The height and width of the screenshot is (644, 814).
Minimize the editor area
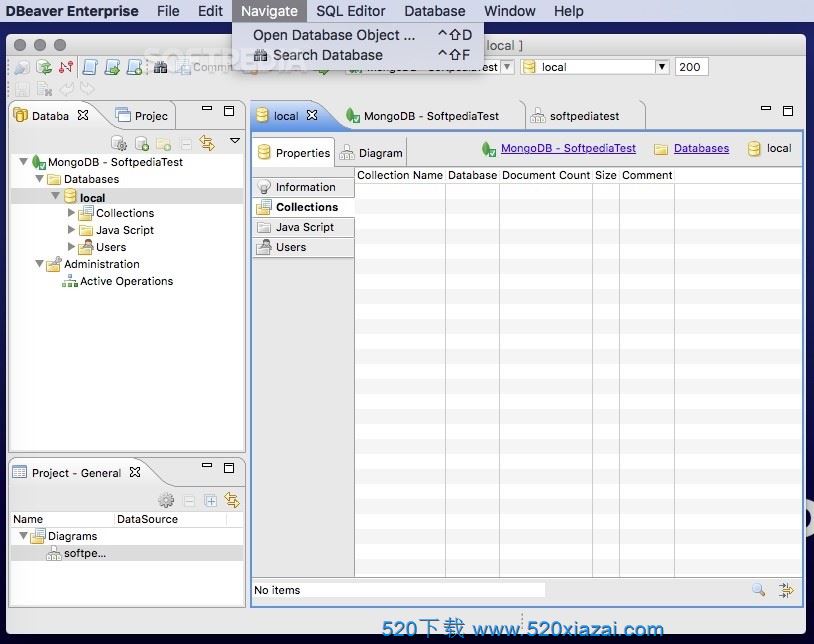[766, 108]
